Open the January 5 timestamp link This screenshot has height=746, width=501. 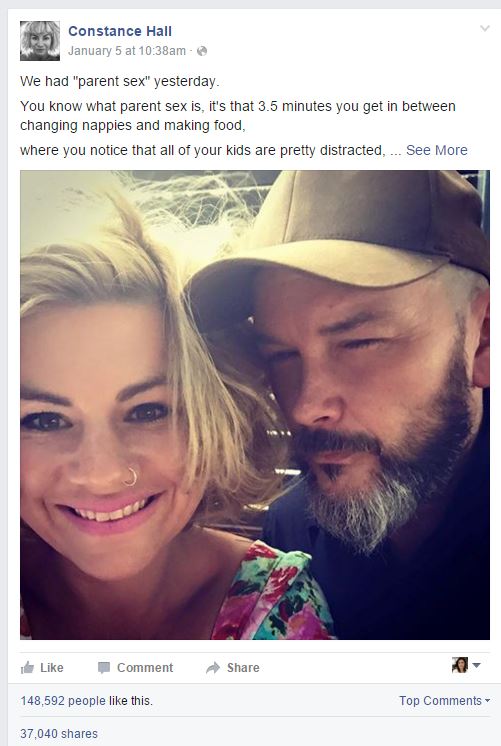click(127, 51)
